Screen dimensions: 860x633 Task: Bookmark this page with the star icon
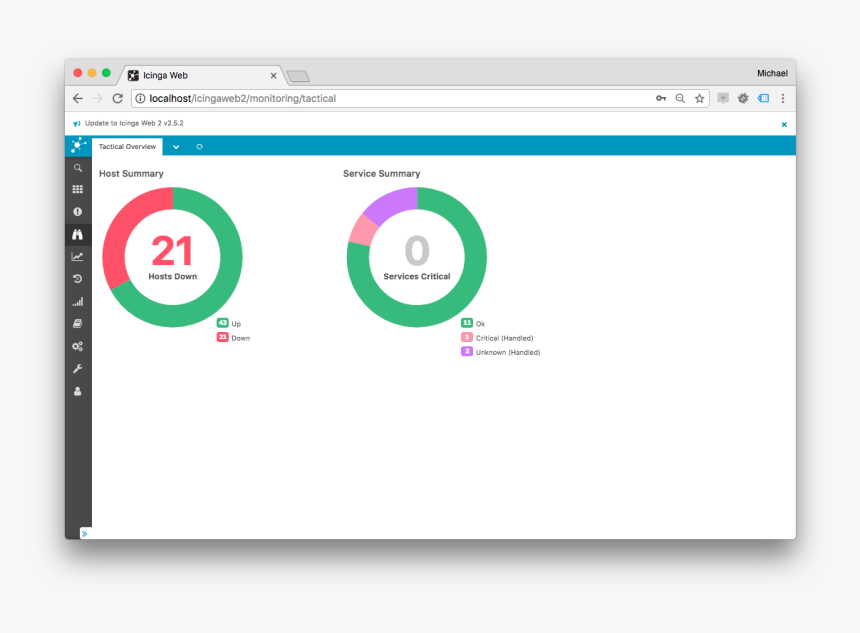coord(699,99)
